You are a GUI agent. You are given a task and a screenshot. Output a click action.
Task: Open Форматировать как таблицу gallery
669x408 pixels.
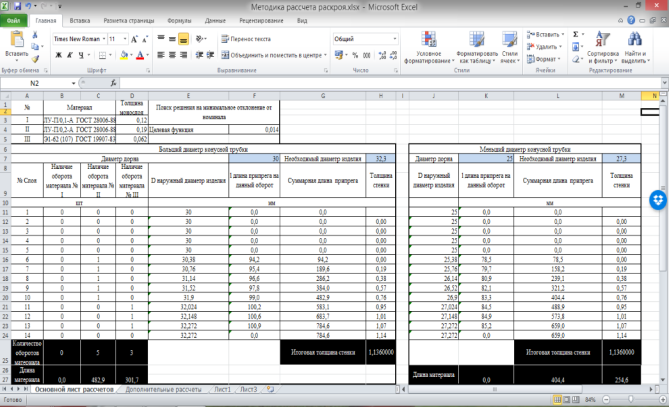(477, 47)
